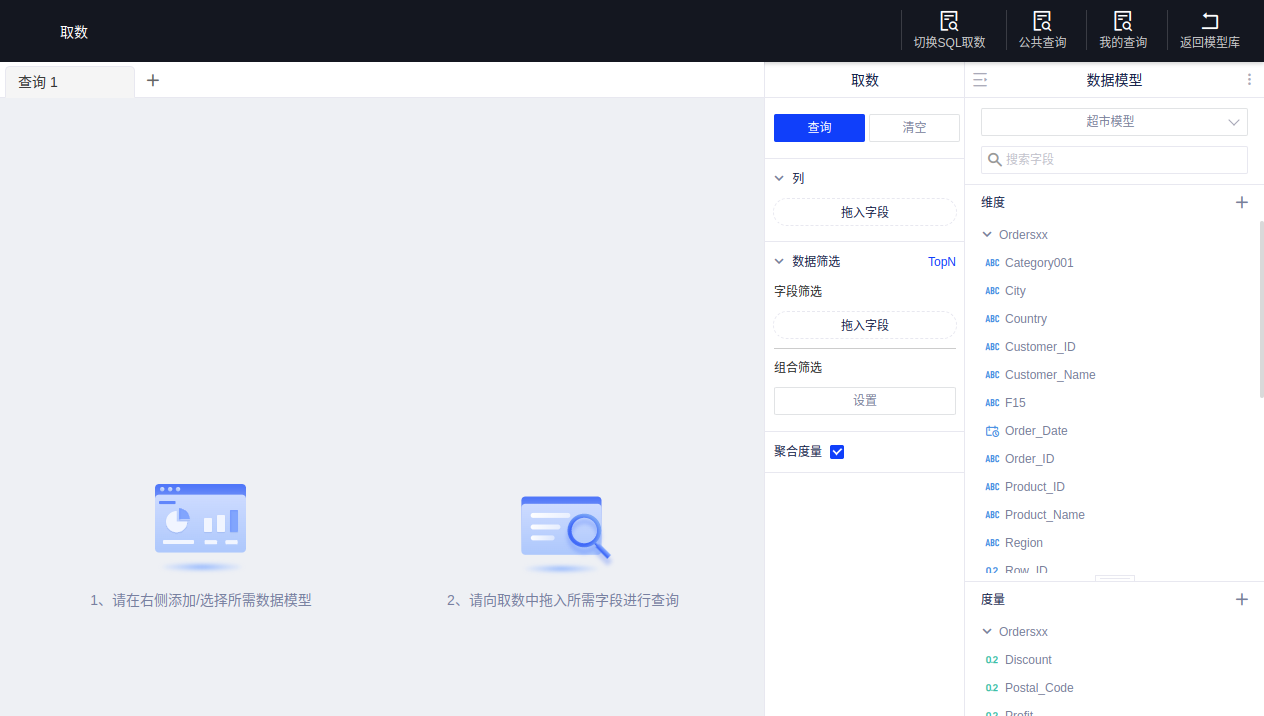Click 返回模型库 return icon

[1209, 21]
